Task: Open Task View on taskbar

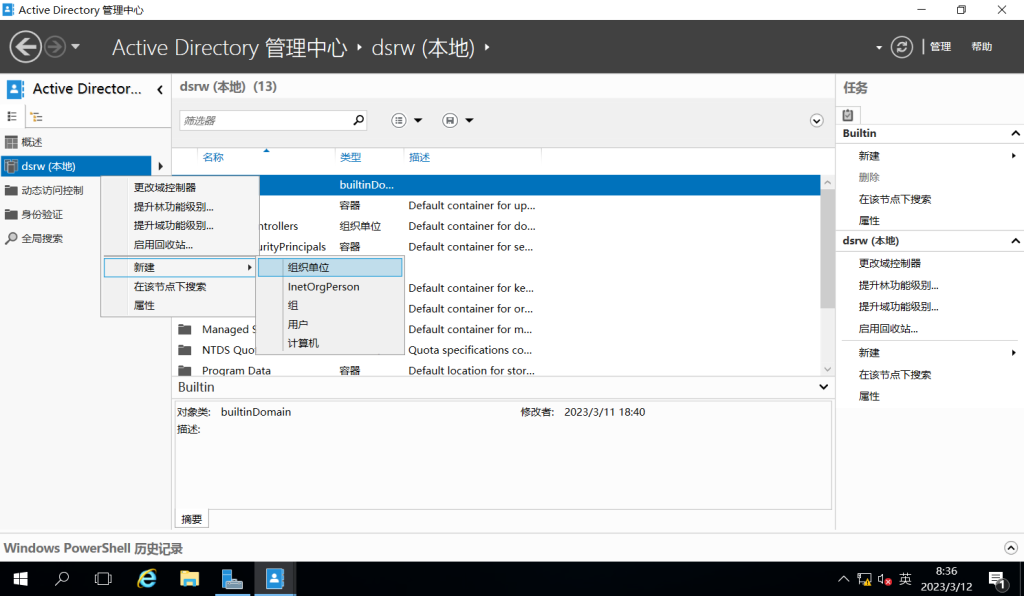Action: tap(103, 579)
